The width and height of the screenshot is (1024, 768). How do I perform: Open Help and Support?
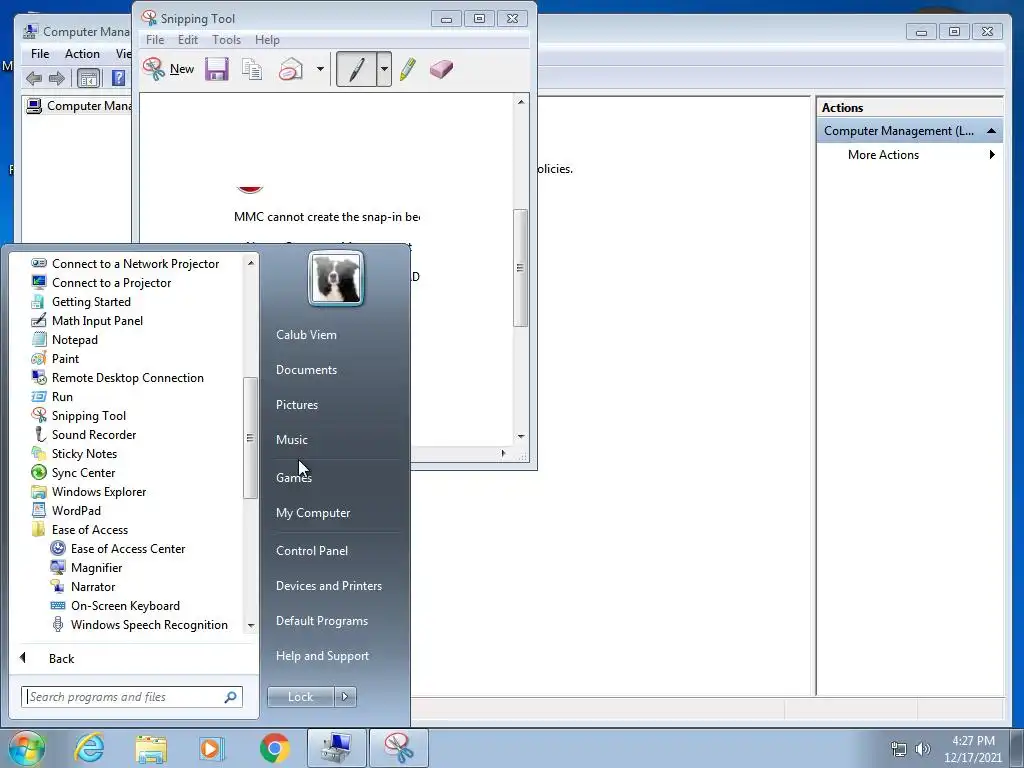pos(322,656)
